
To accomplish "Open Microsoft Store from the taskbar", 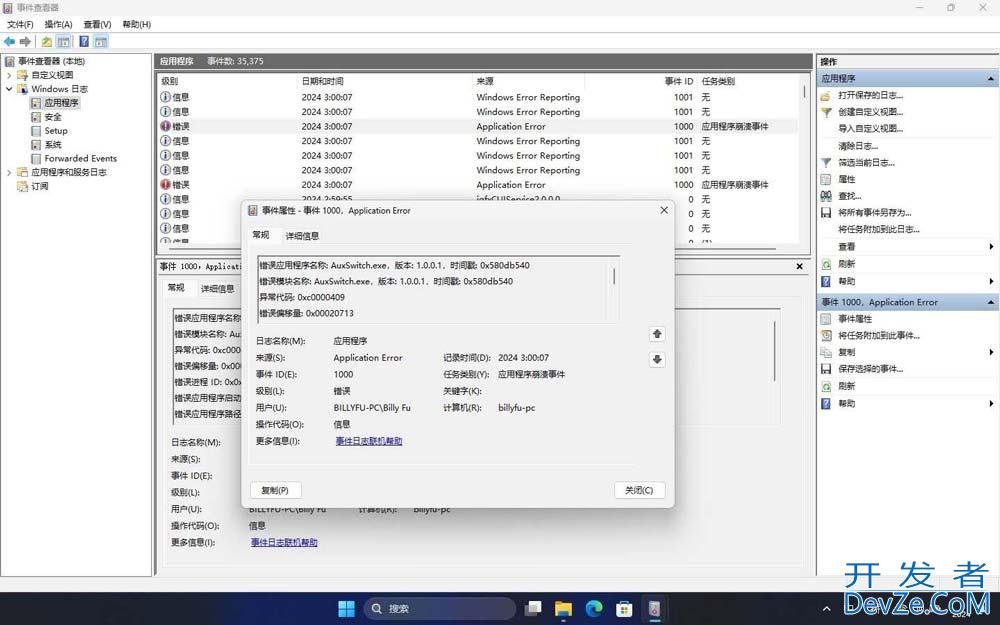I will pyautogui.click(x=624, y=608).
